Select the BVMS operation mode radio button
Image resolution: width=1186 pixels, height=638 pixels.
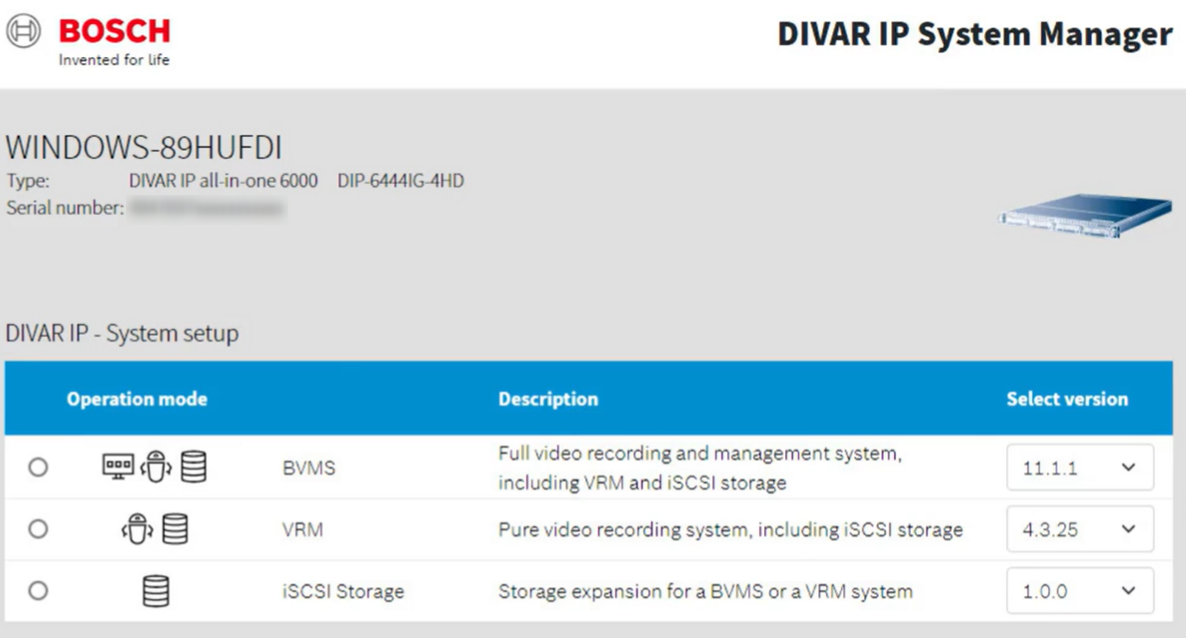tap(38, 467)
